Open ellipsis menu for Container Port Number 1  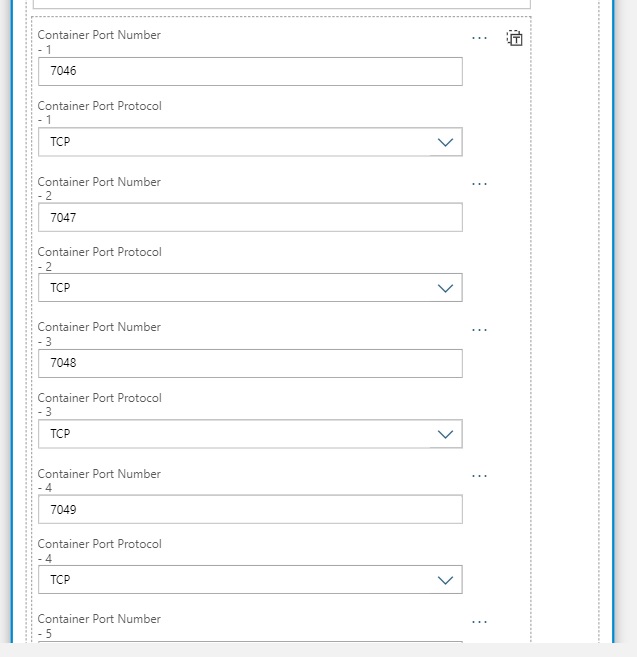click(479, 38)
